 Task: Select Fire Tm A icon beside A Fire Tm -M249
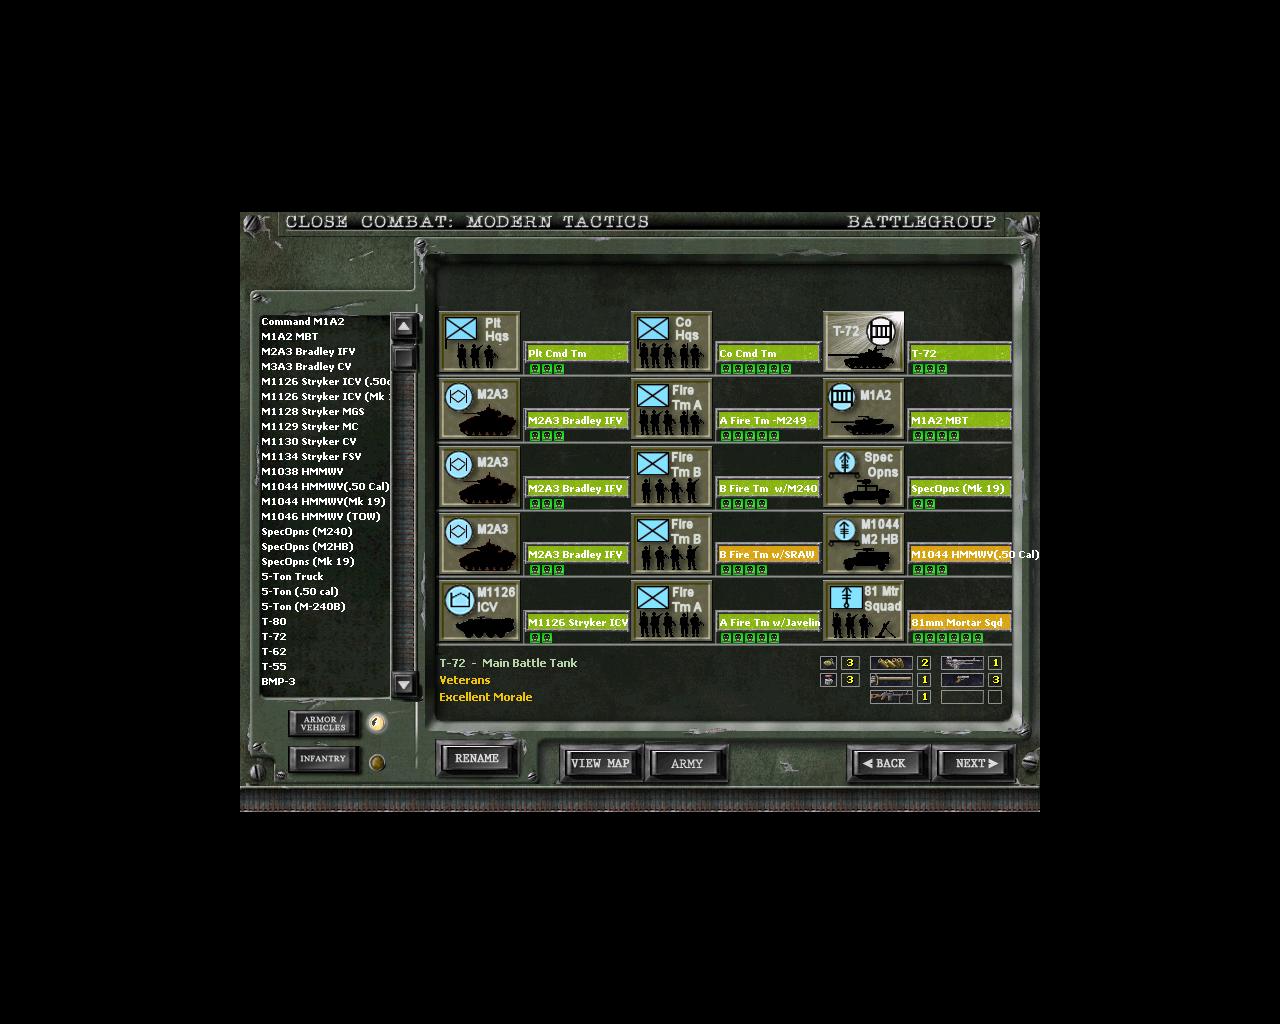671,409
